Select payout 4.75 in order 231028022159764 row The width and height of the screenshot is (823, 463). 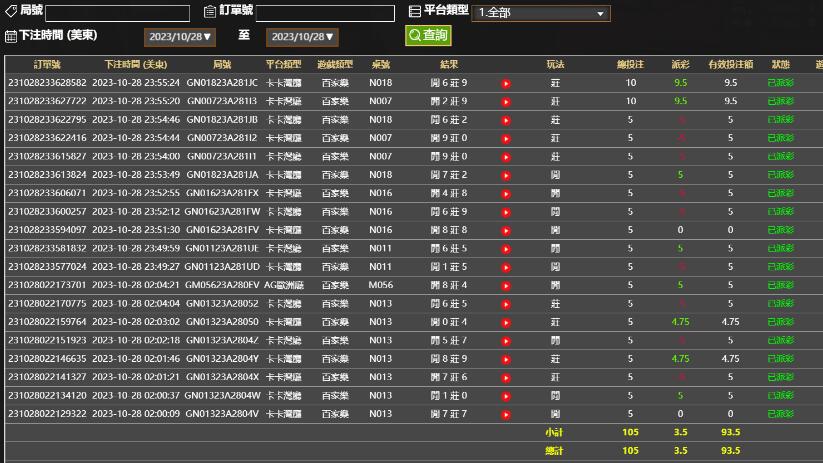coord(680,322)
